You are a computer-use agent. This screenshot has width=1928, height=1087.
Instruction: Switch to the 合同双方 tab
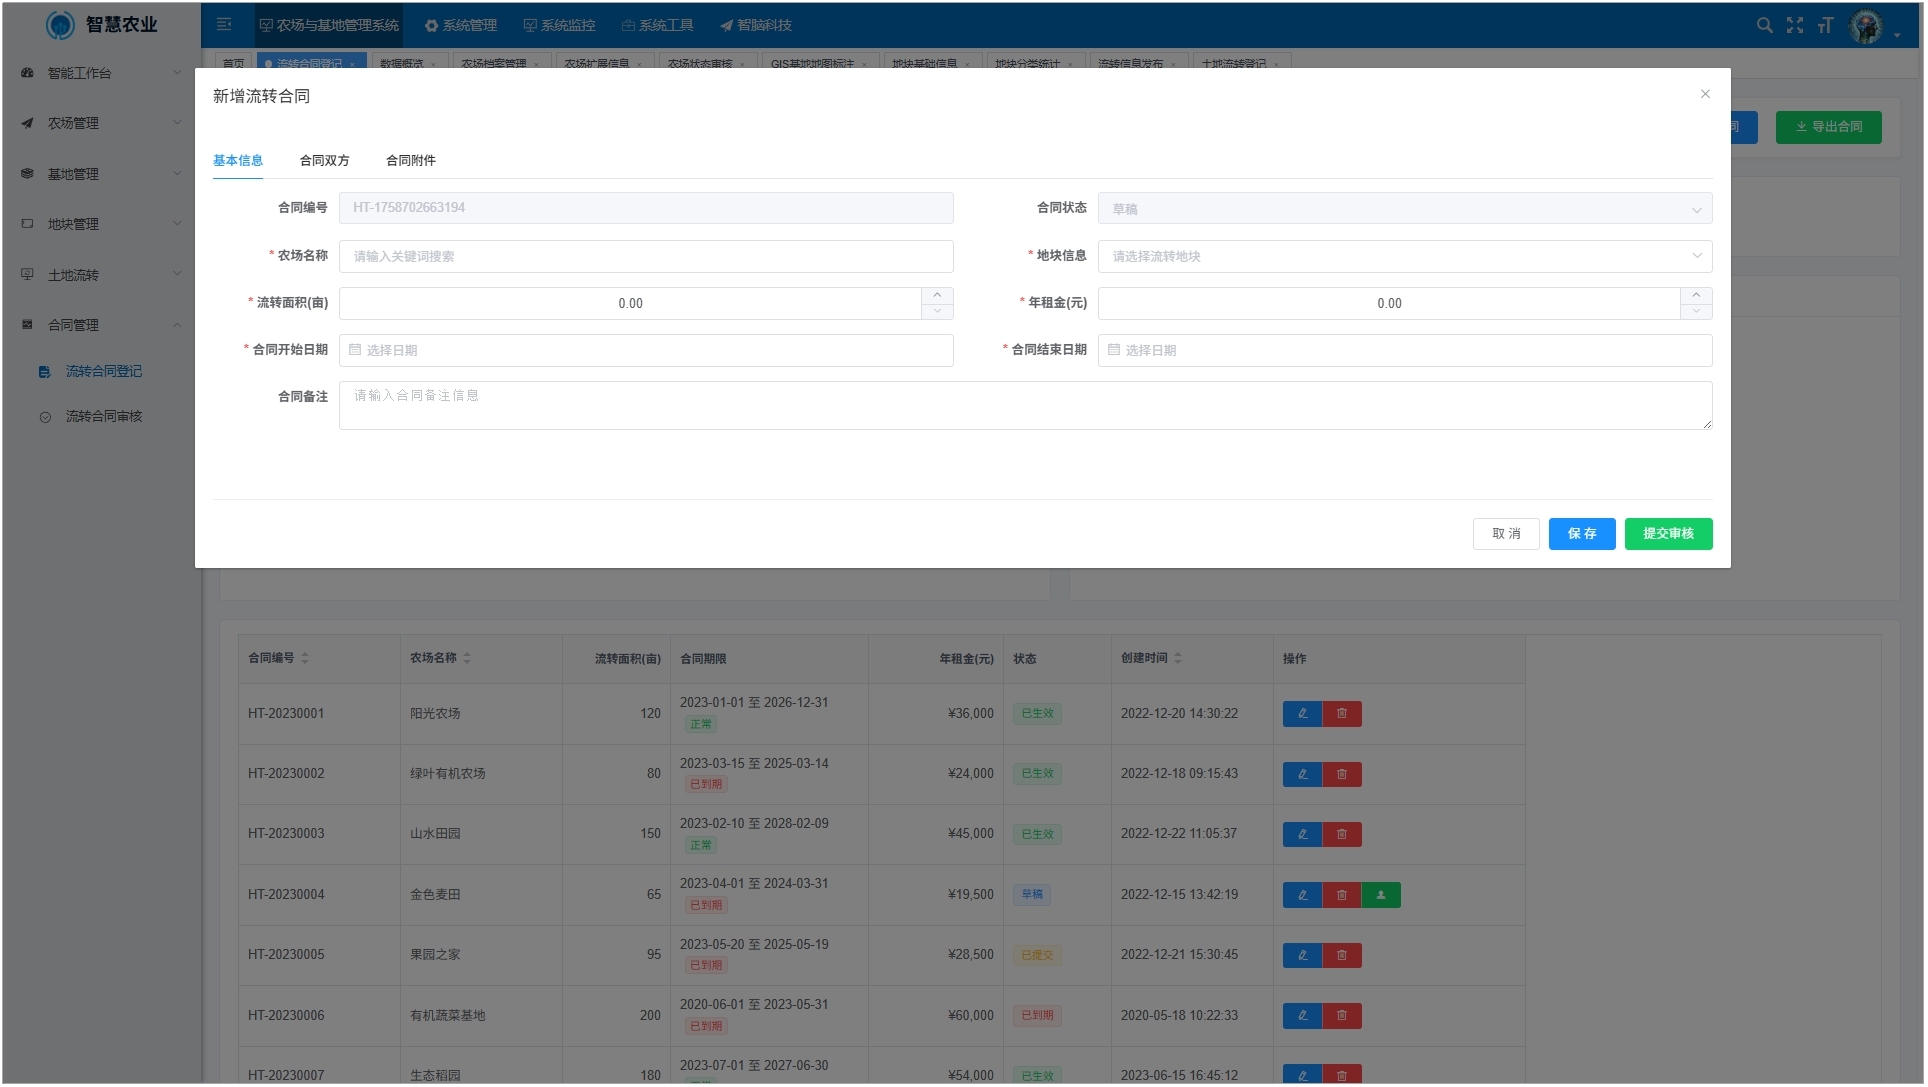(324, 161)
